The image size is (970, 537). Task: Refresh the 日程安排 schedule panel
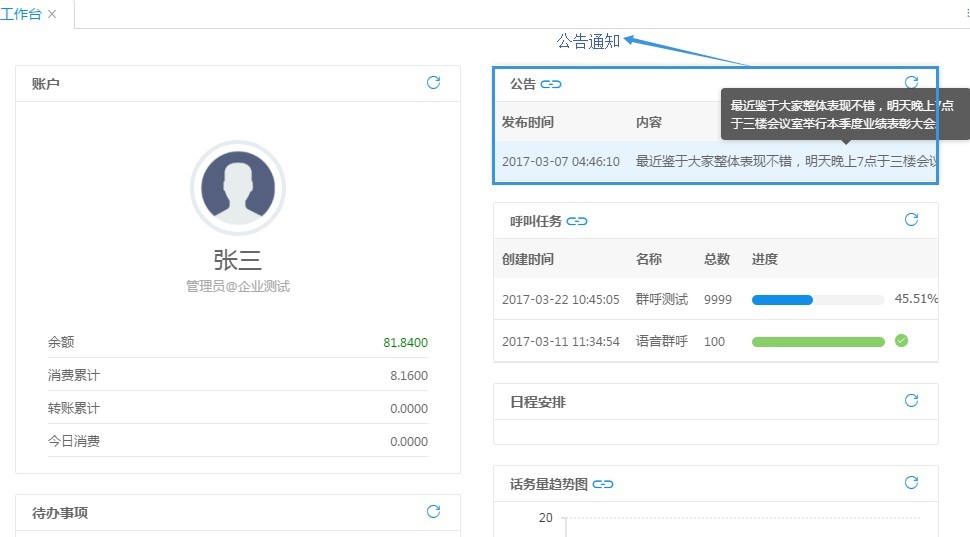(911, 401)
